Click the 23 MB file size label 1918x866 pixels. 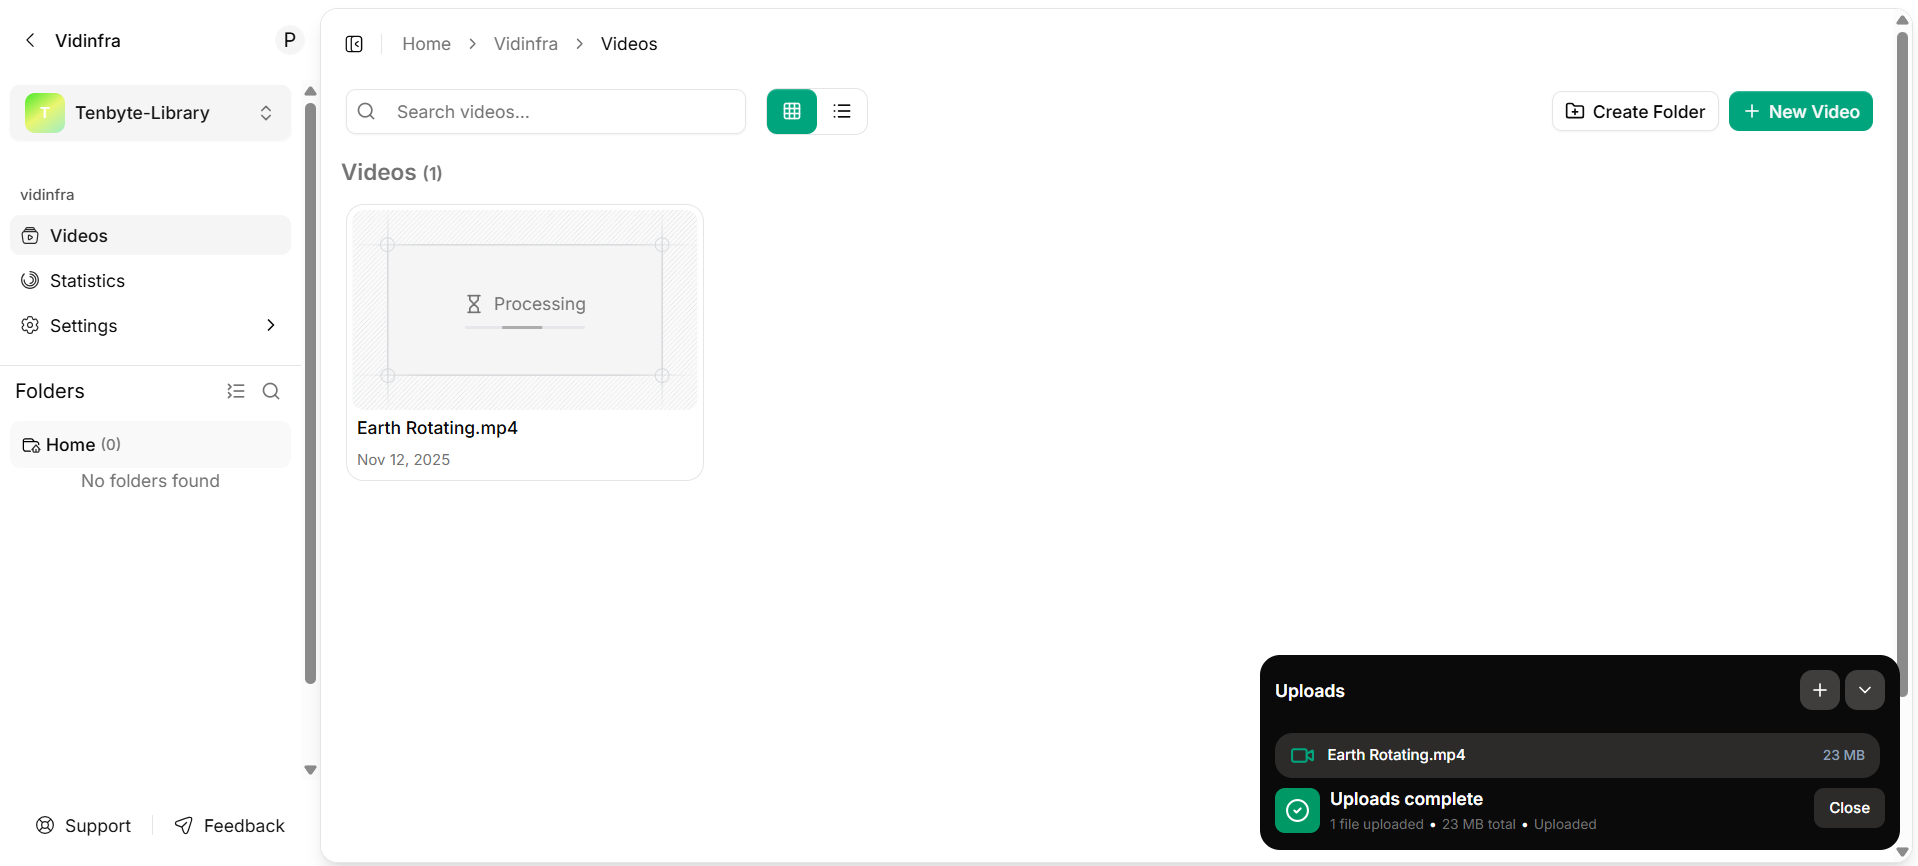pos(1843,755)
